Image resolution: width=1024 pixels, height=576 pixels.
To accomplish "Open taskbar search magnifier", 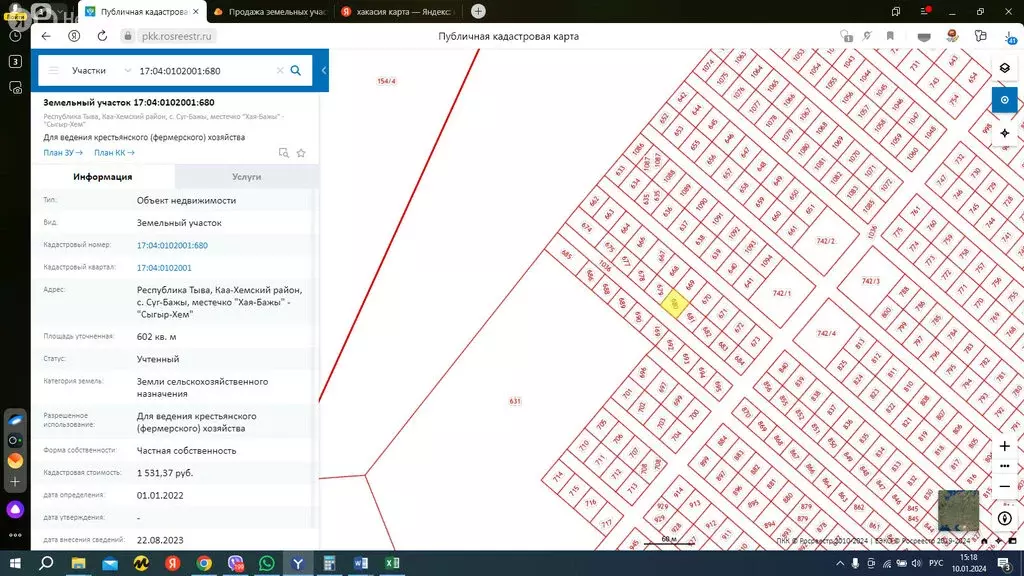I will [46, 563].
